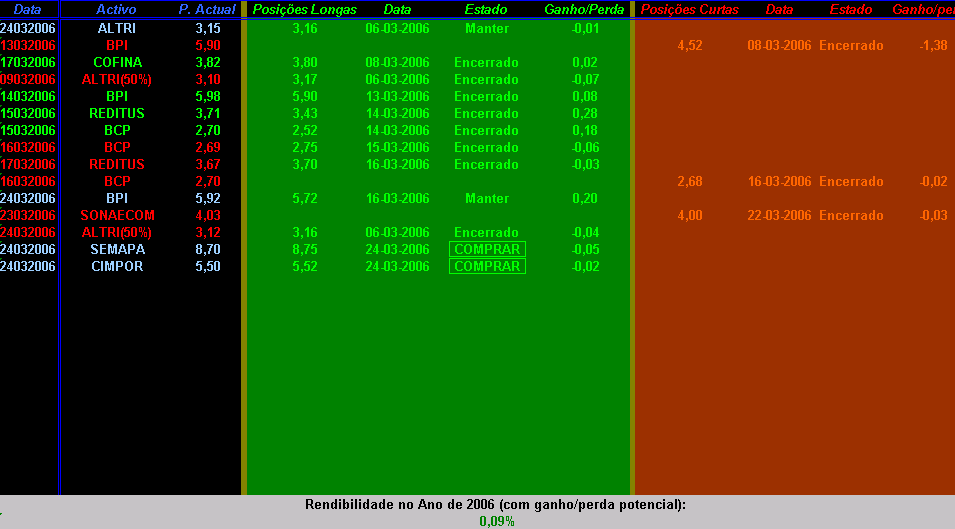
Task: Select the Manter status in the BPI row
Action: (x=487, y=198)
